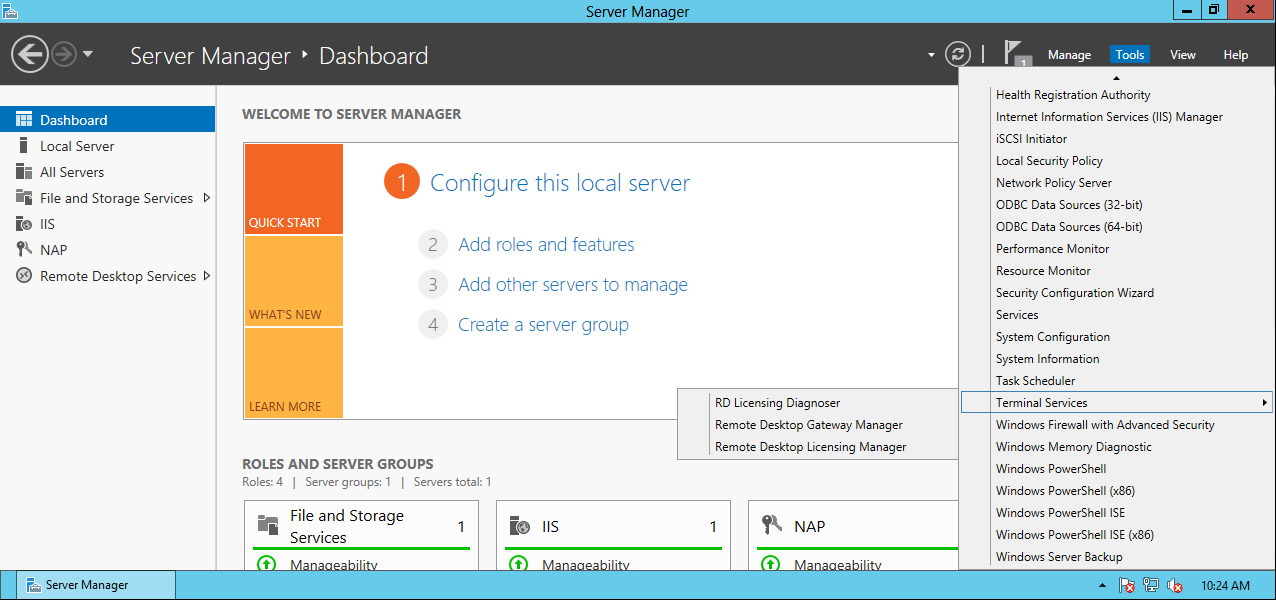Open the Manage menu
The height and width of the screenshot is (600, 1276).
1069,54
